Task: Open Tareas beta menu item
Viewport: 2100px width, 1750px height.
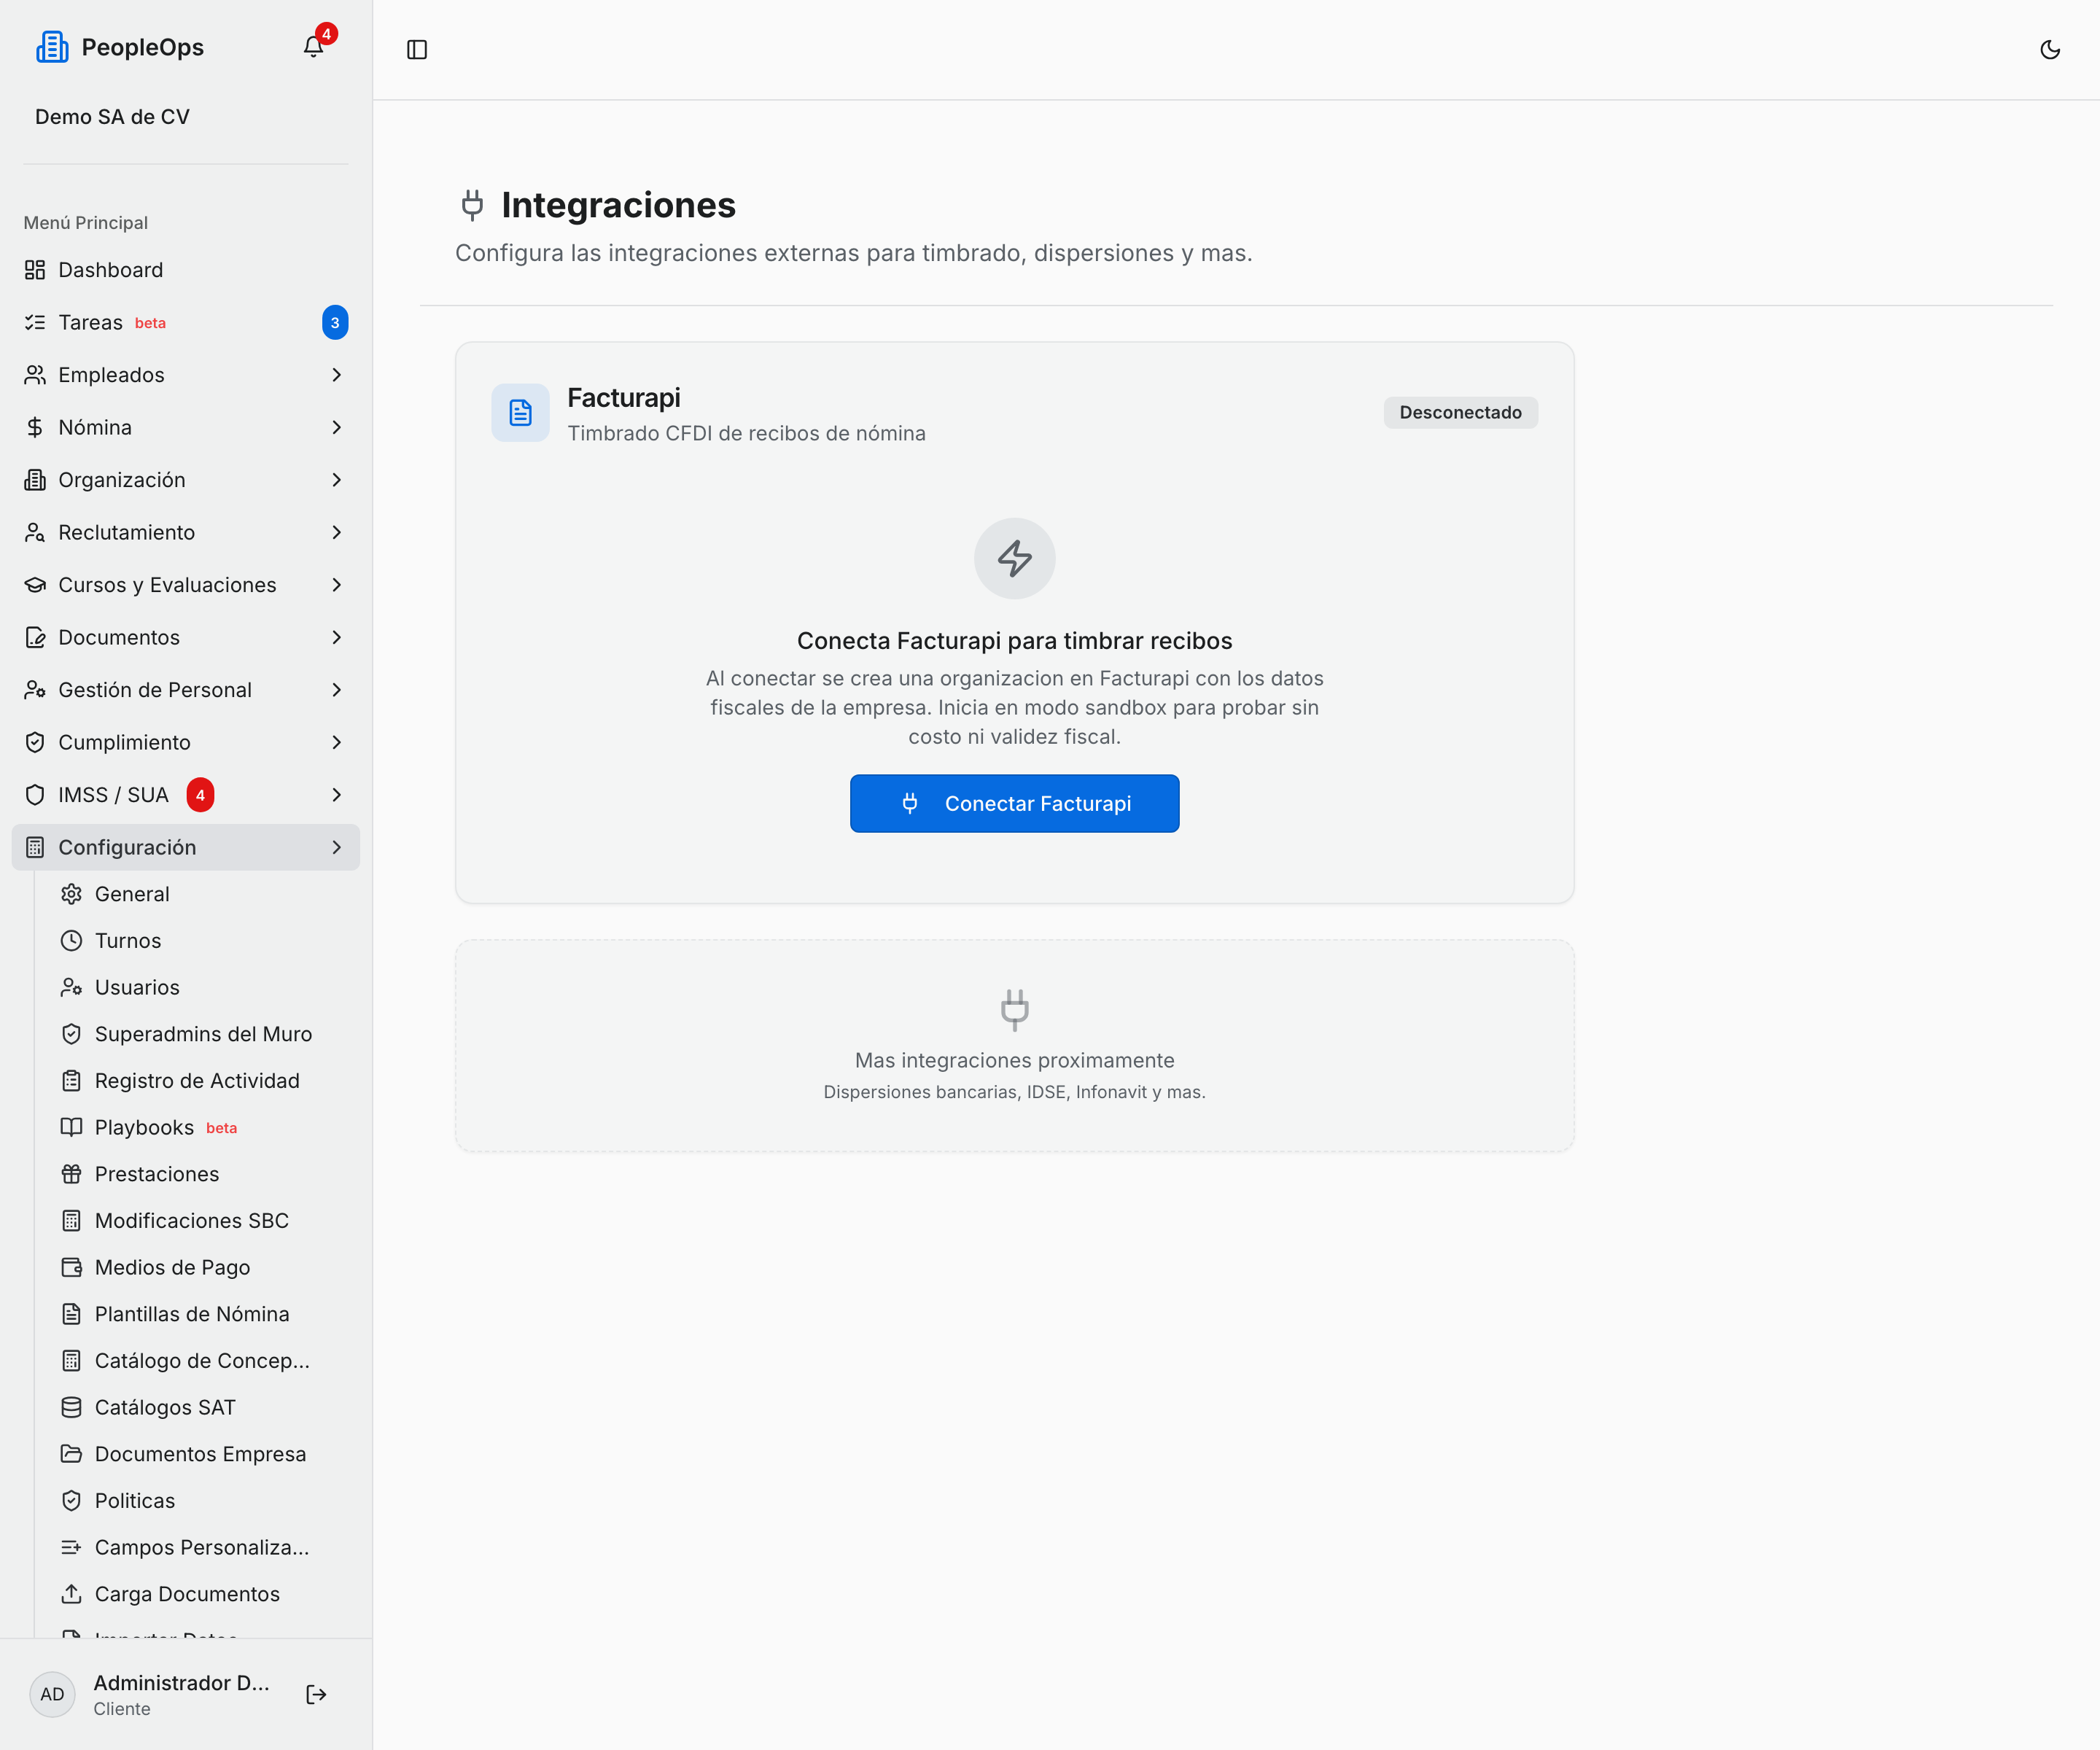Action: click(186, 322)
